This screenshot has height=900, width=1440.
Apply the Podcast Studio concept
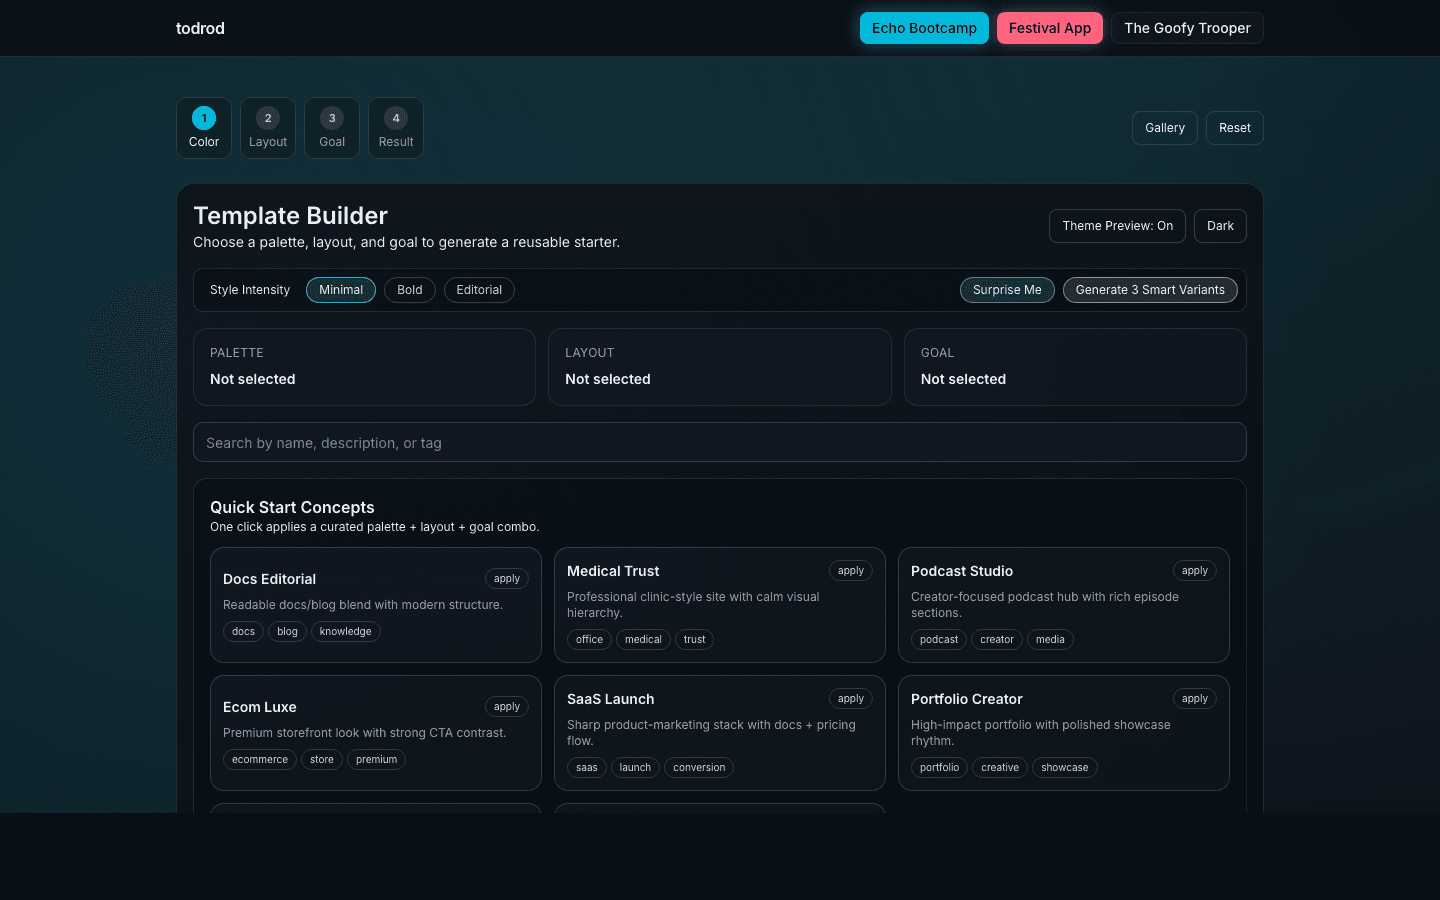click(1195, 571)
